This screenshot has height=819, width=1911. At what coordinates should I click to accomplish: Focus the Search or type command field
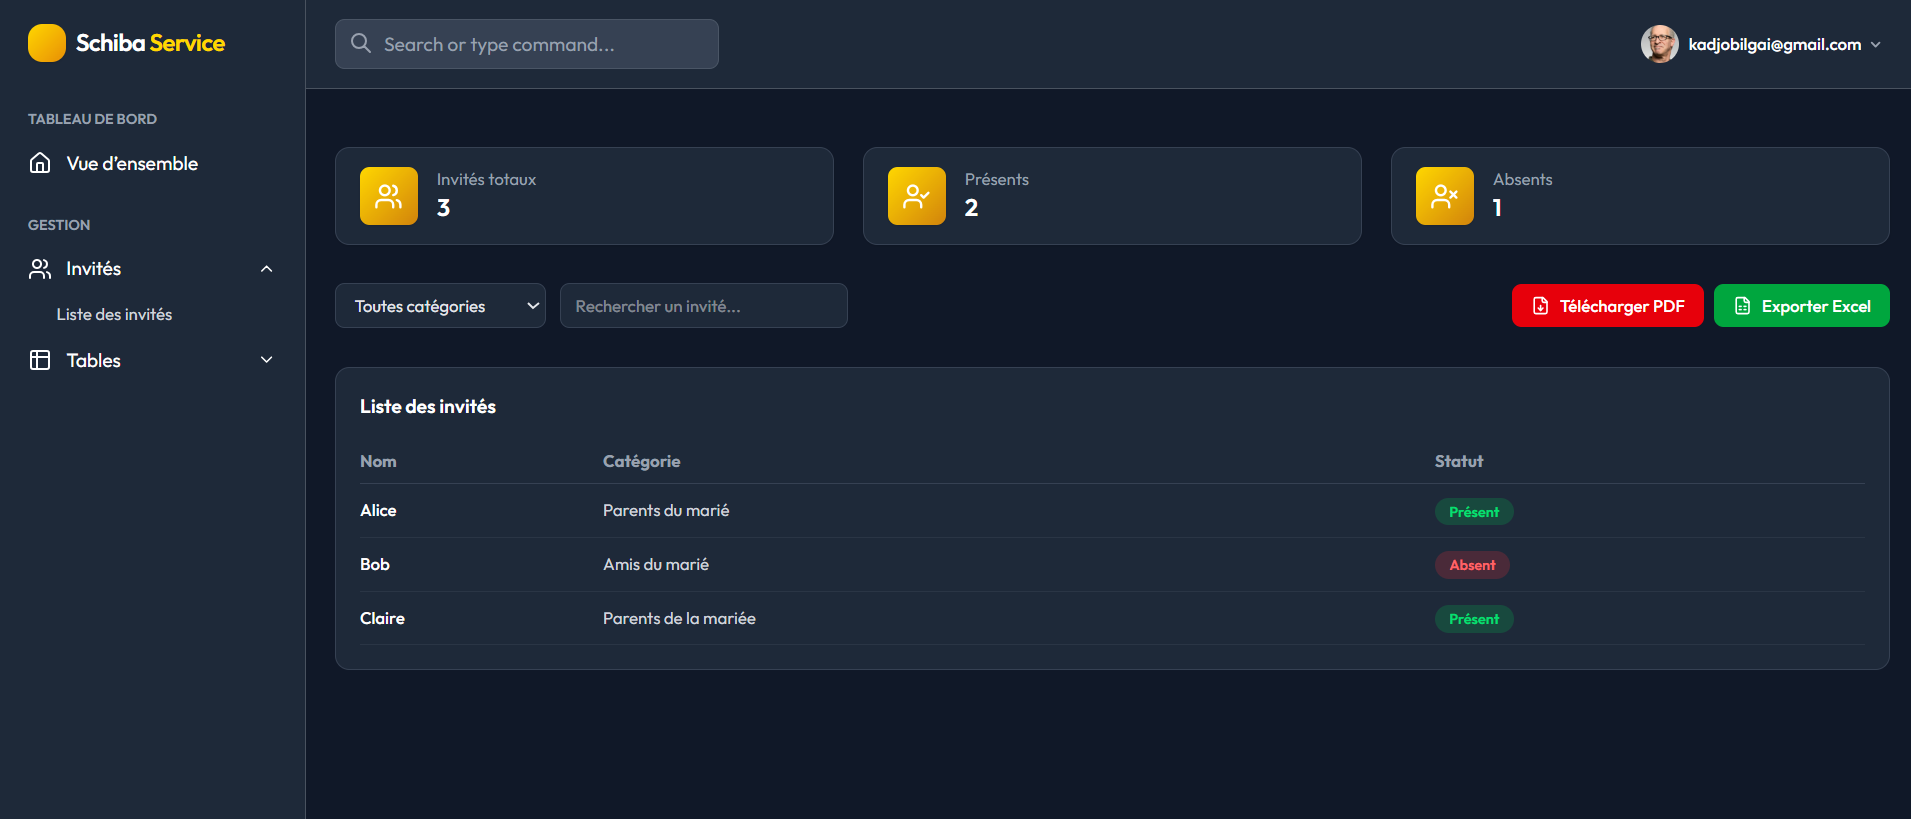(x=527, y=44)
